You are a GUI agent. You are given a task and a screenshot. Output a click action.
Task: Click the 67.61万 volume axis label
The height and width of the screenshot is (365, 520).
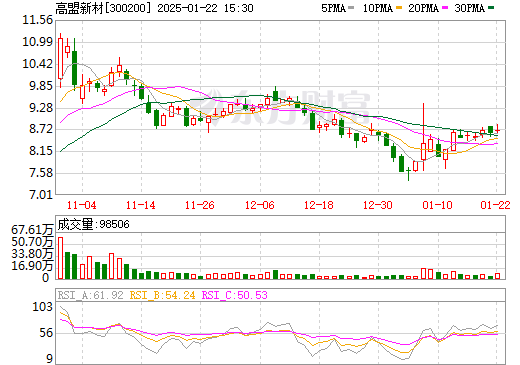(32, 230)
